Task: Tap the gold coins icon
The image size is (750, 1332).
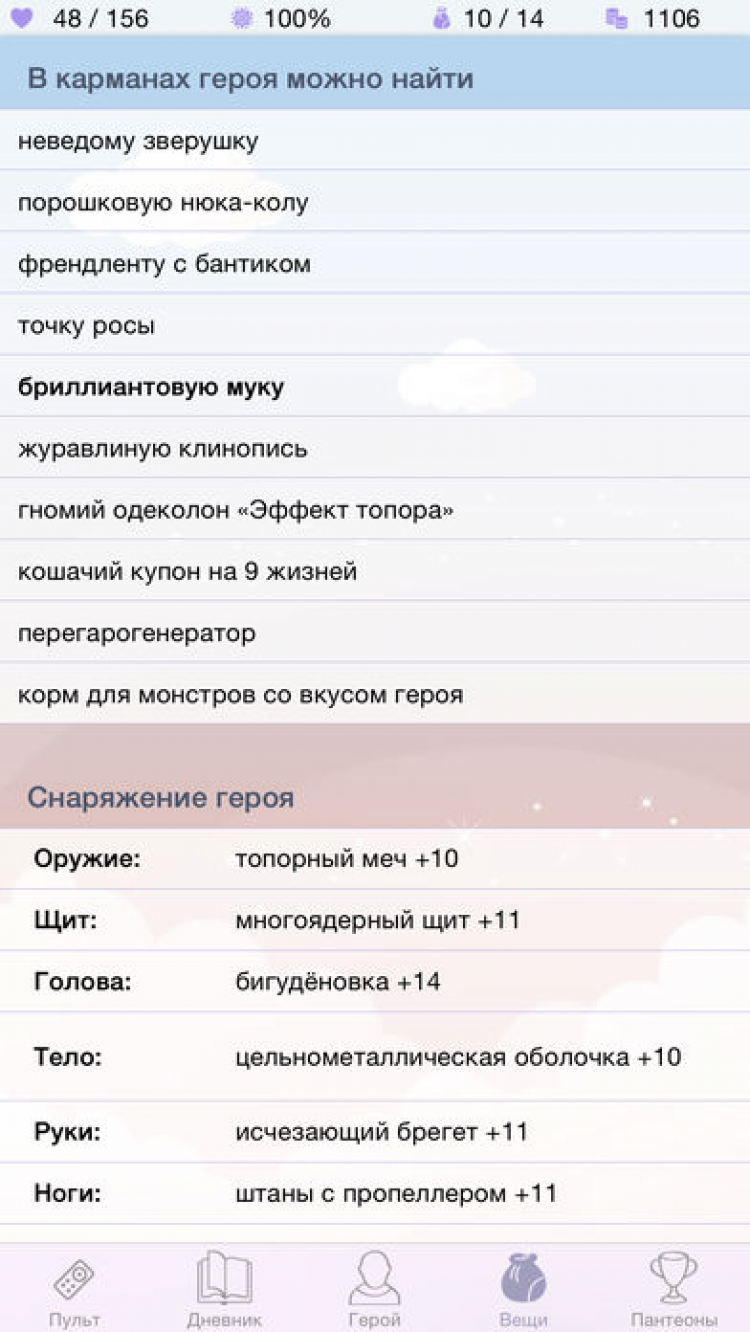Action: pos(617,18)
